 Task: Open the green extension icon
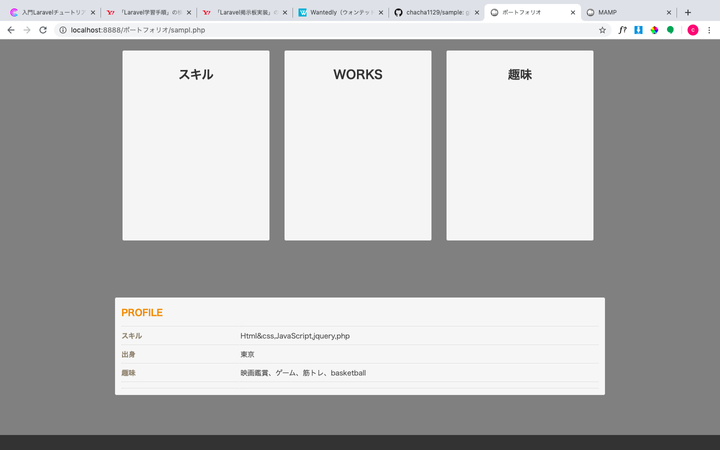pos(670,30)
